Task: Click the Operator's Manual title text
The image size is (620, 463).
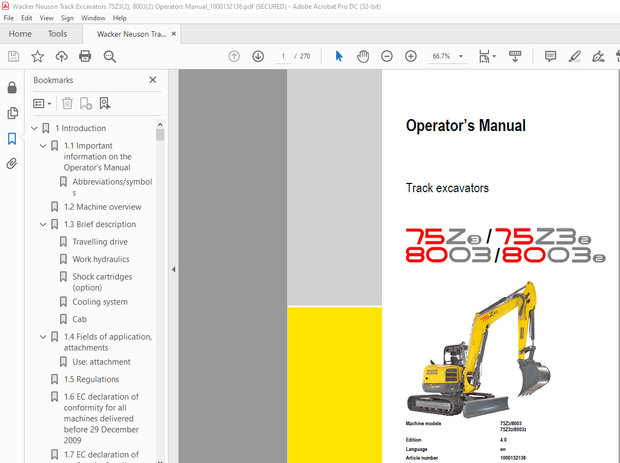Action: point(466,126)
